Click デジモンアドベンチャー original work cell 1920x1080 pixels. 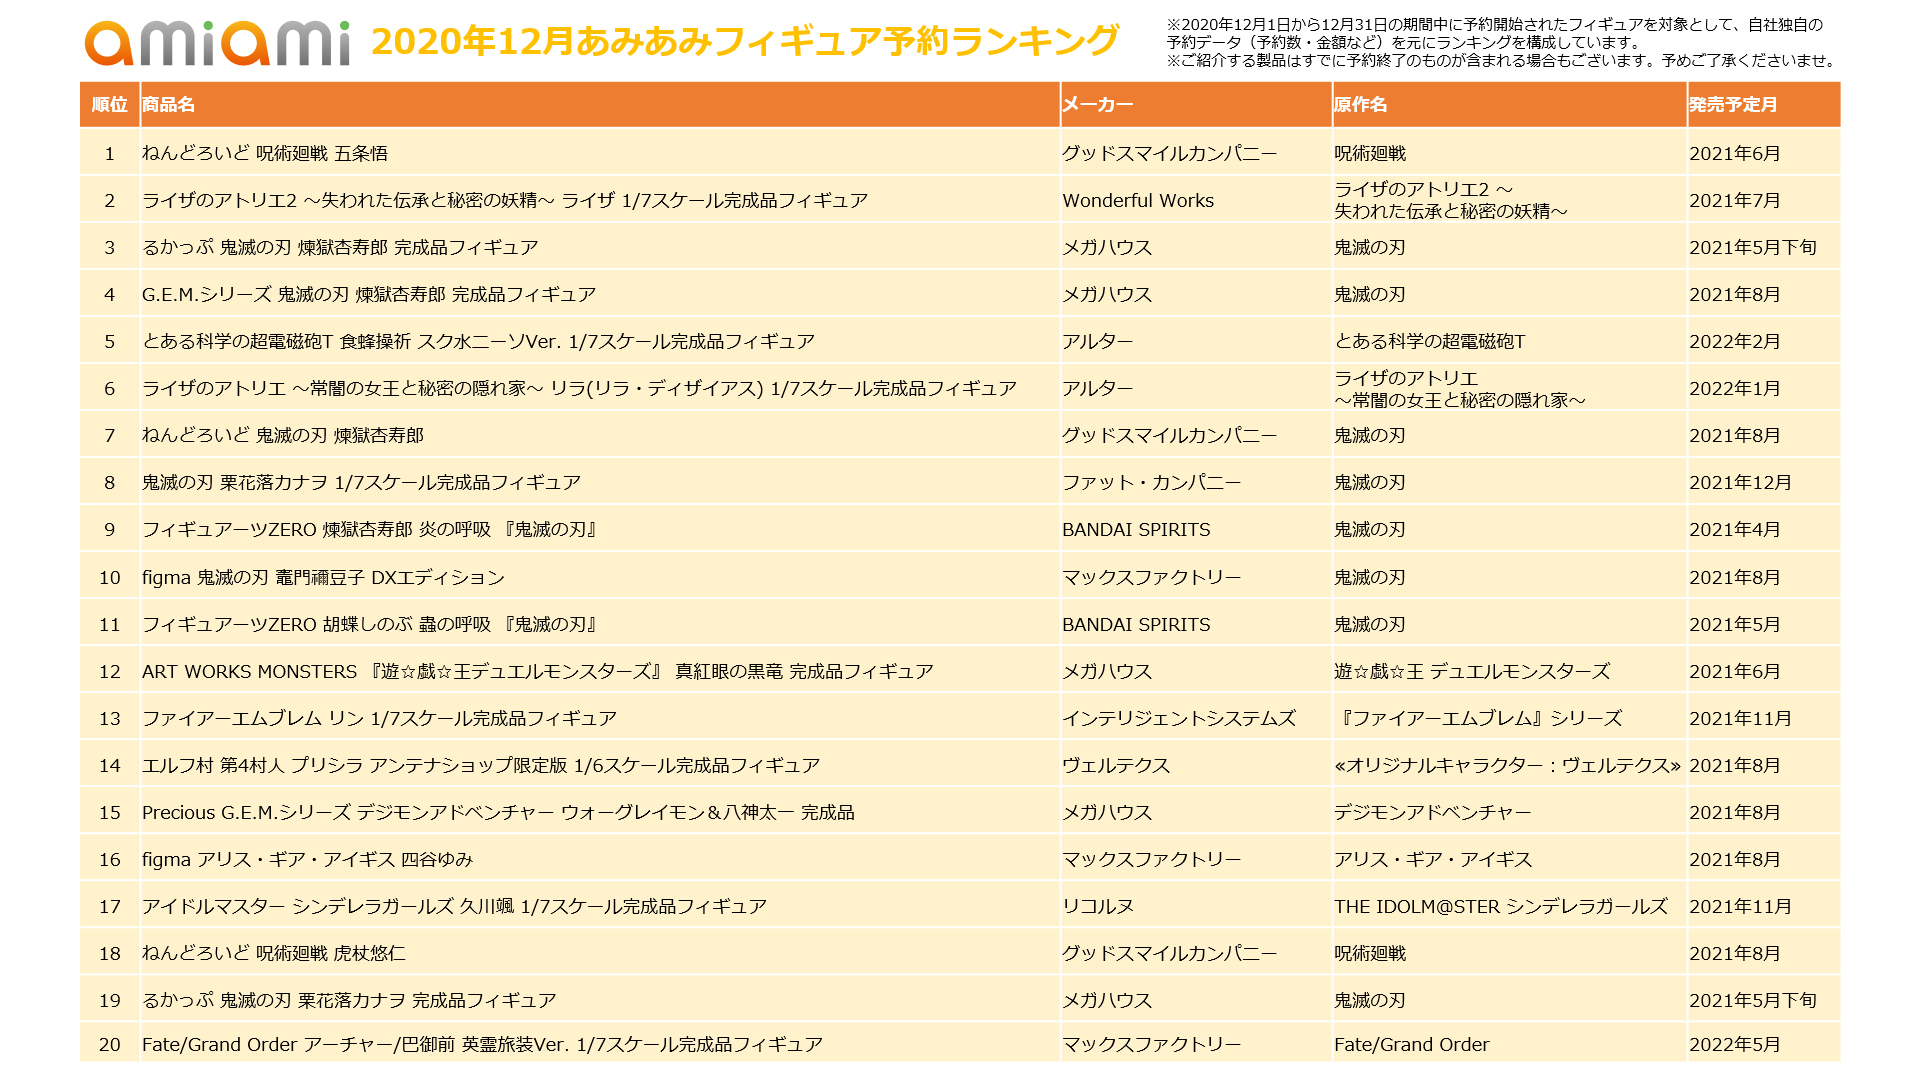click(1433, 812)
